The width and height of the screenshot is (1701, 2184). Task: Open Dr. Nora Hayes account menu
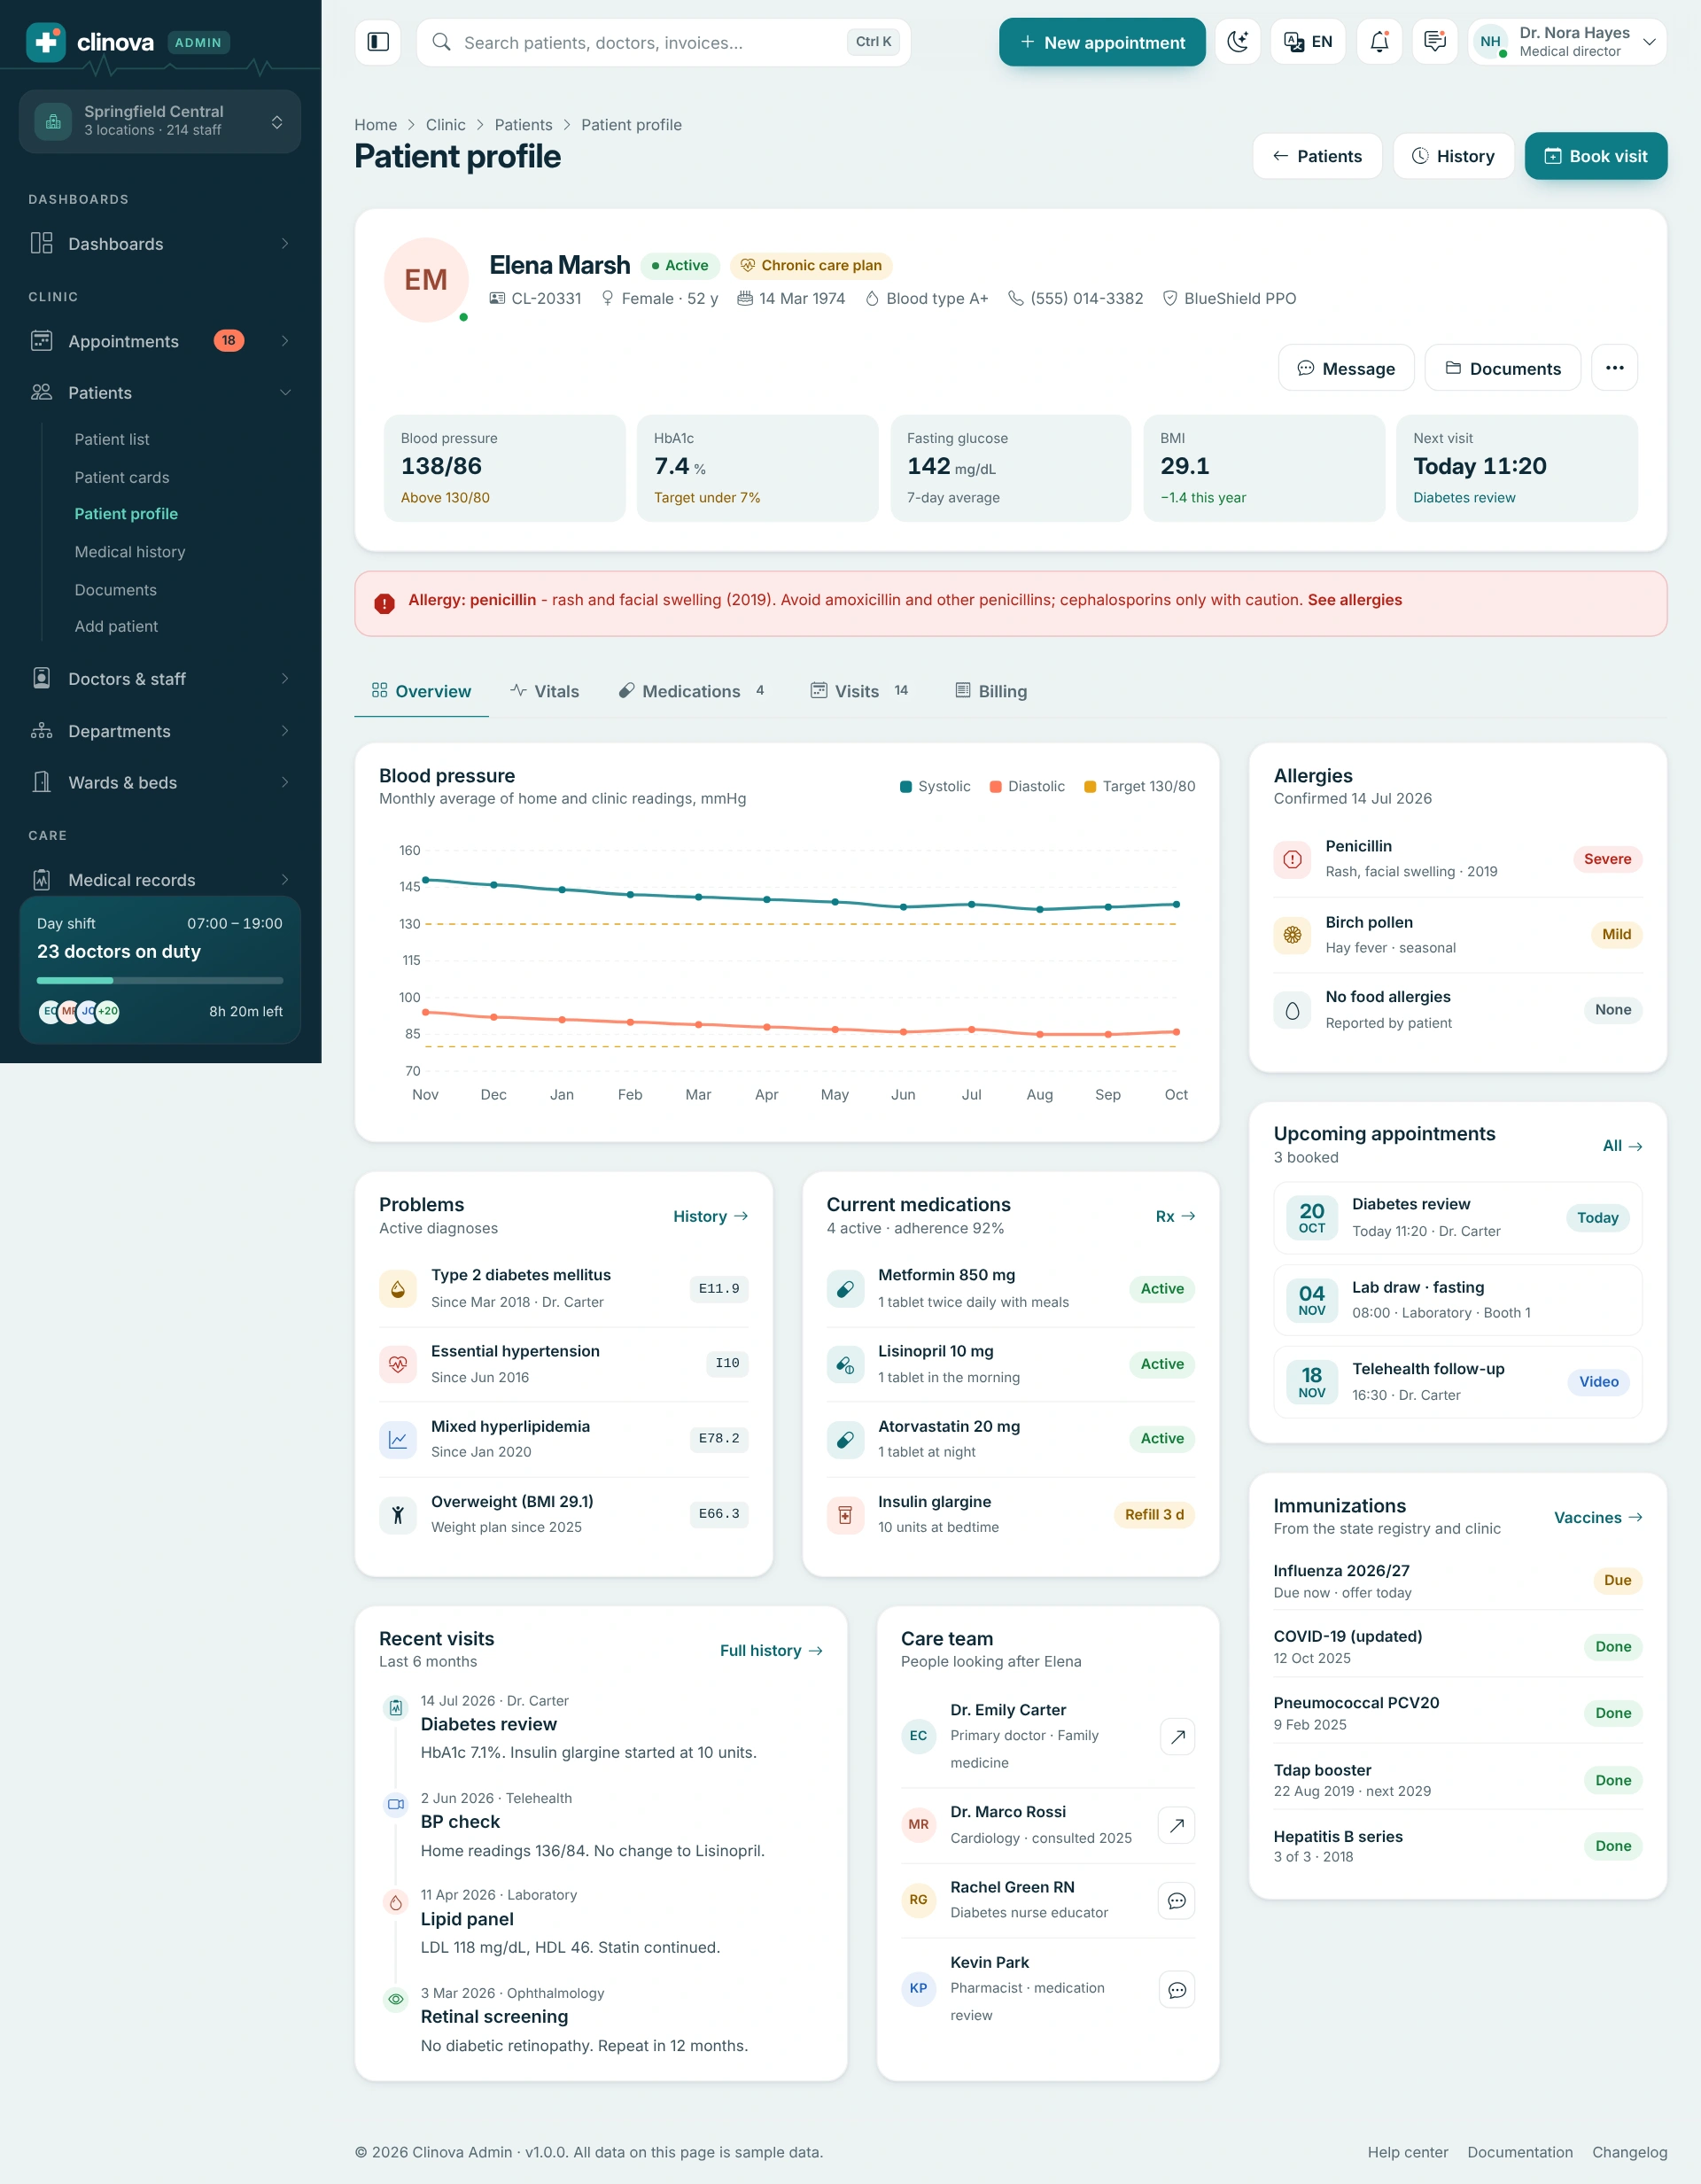(x=1567, y=42)
